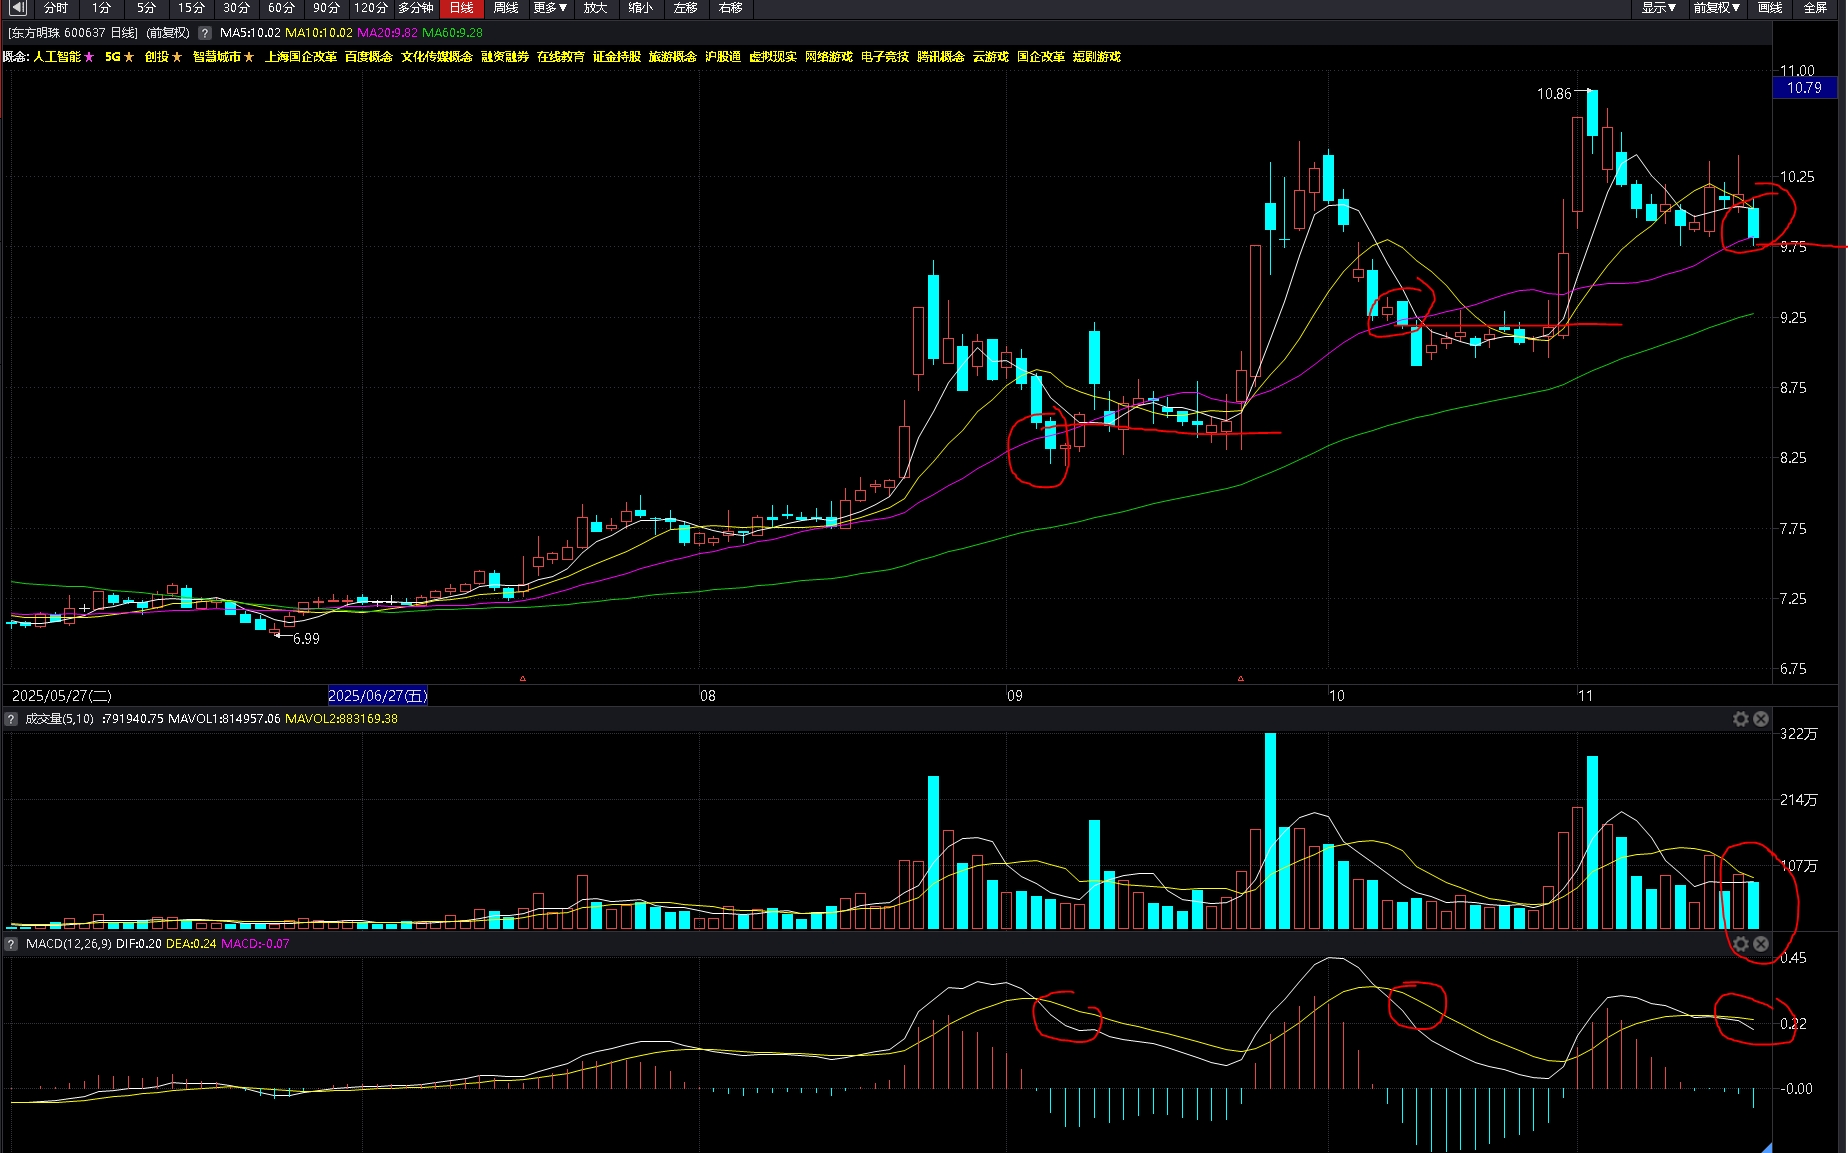The height and width of the screenshot is (1153, 1848).
Task: Select the 日线 daily chart tab
Action: coord(461,8)
